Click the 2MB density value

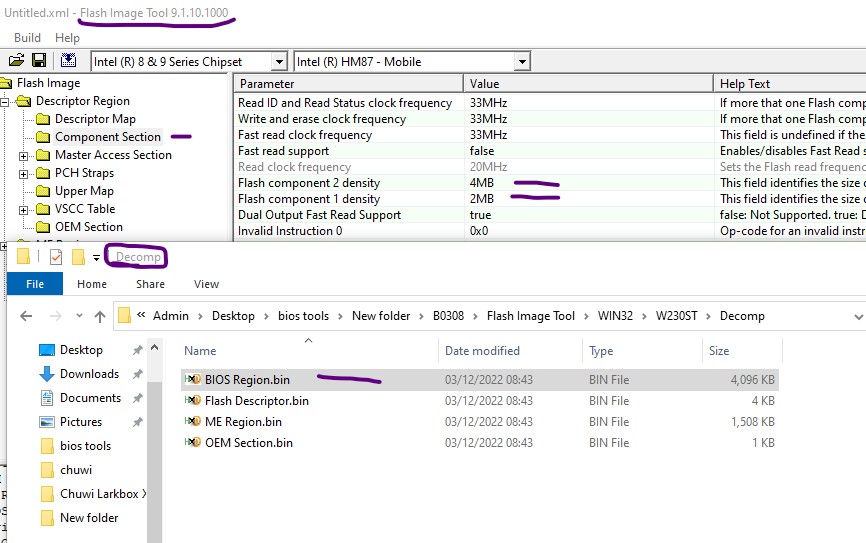click(x=482, y=199)
